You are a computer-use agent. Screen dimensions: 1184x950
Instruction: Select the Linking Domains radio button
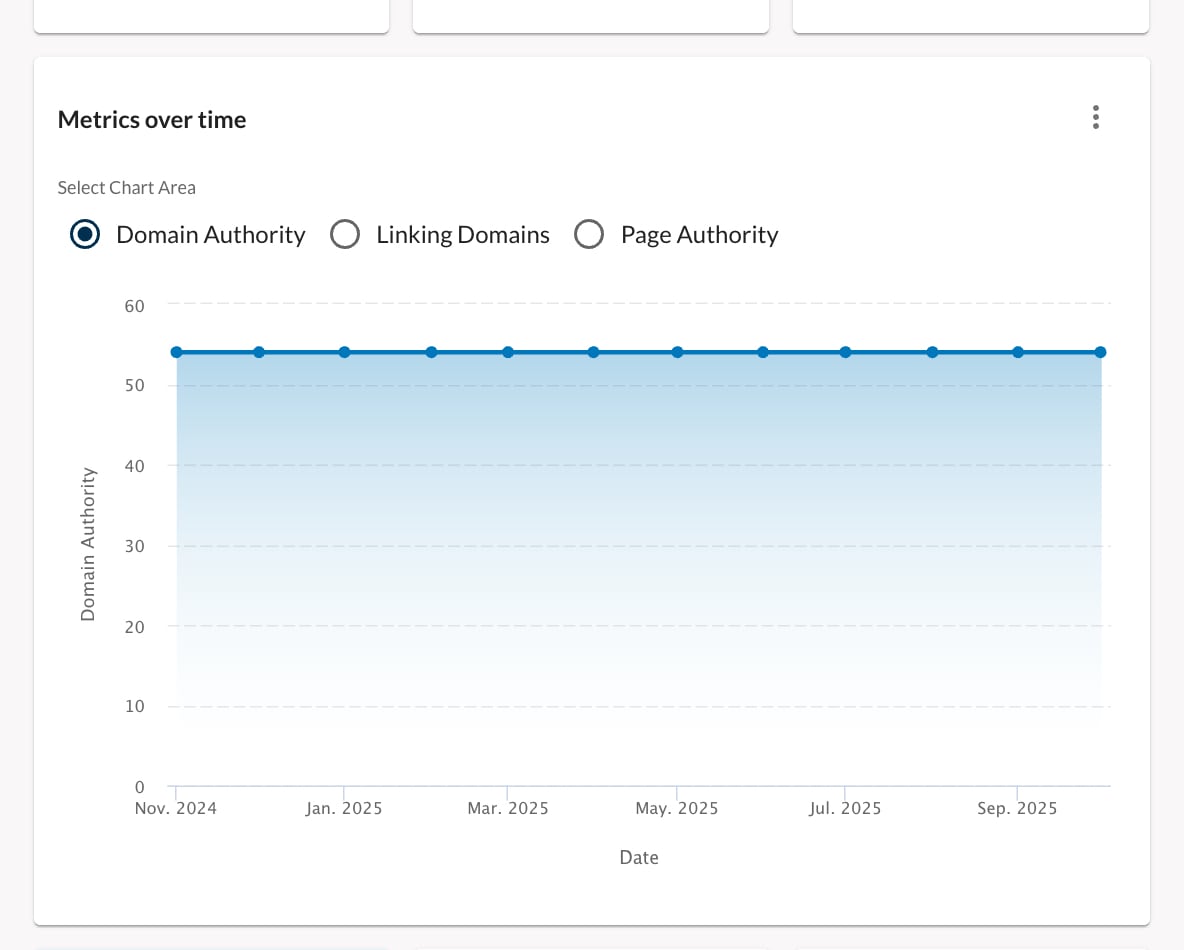pos(345,234)
